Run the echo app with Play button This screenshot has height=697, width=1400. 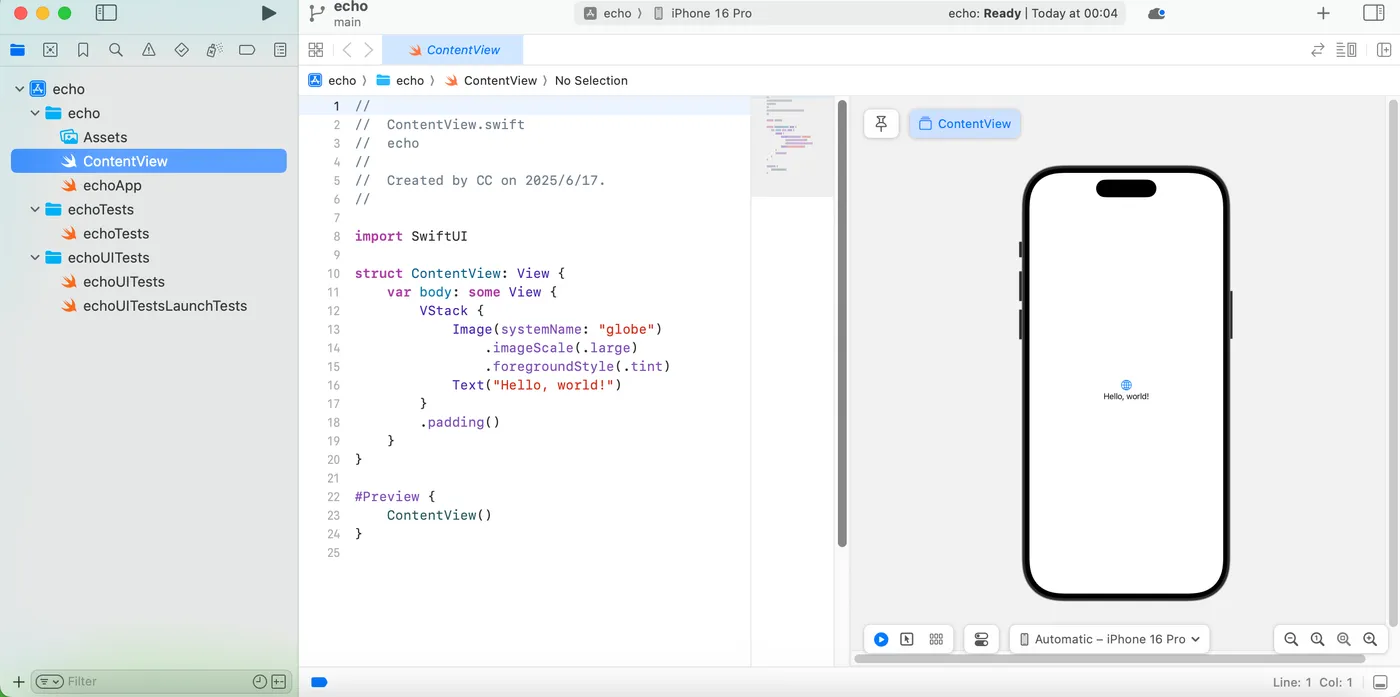pos(268,13)
